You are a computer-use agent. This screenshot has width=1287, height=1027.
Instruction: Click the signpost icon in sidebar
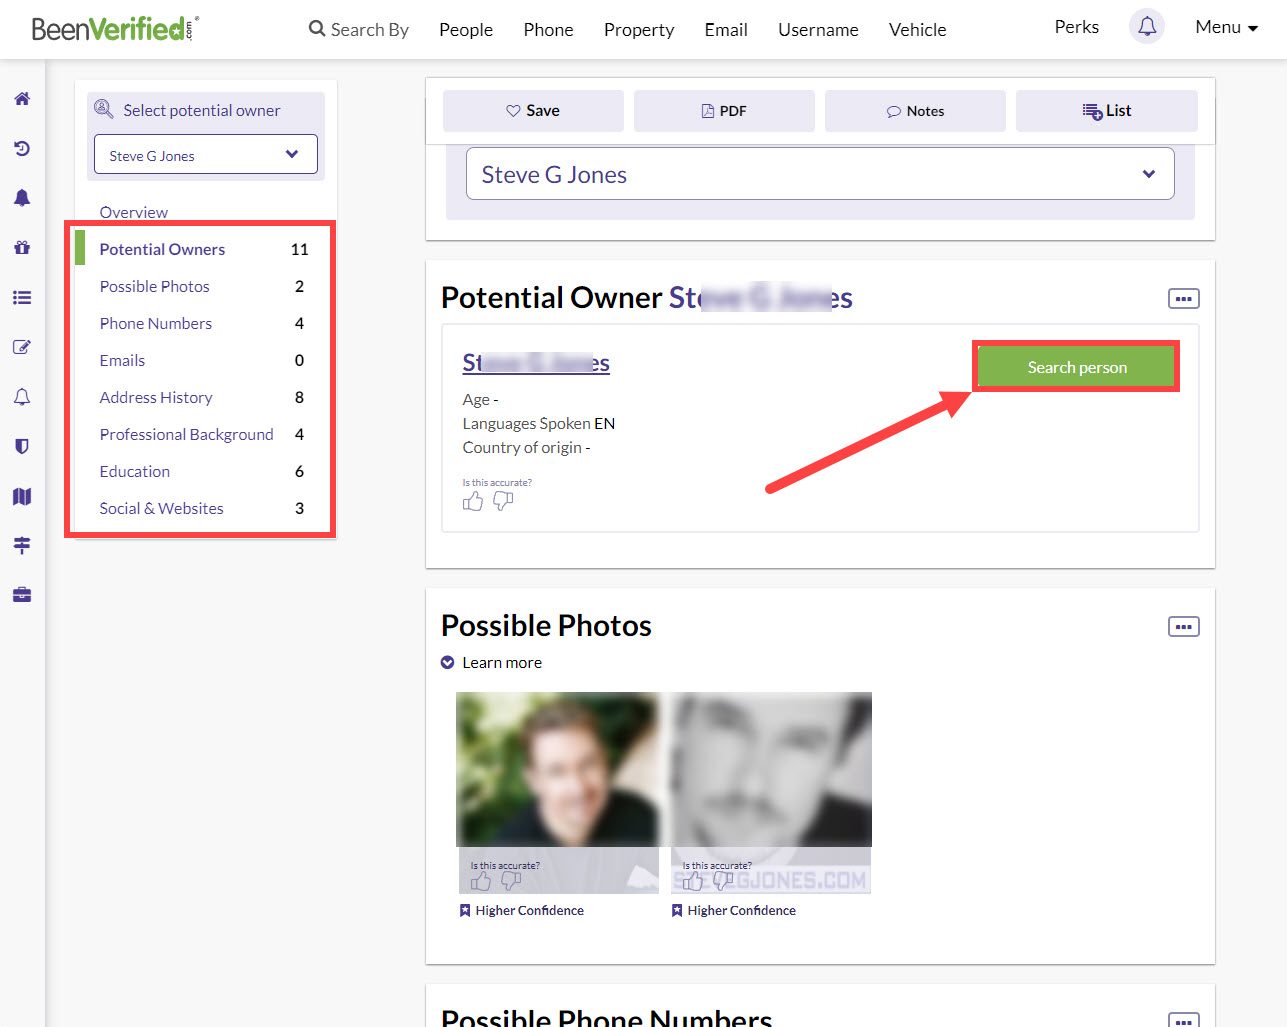point(22,545)
